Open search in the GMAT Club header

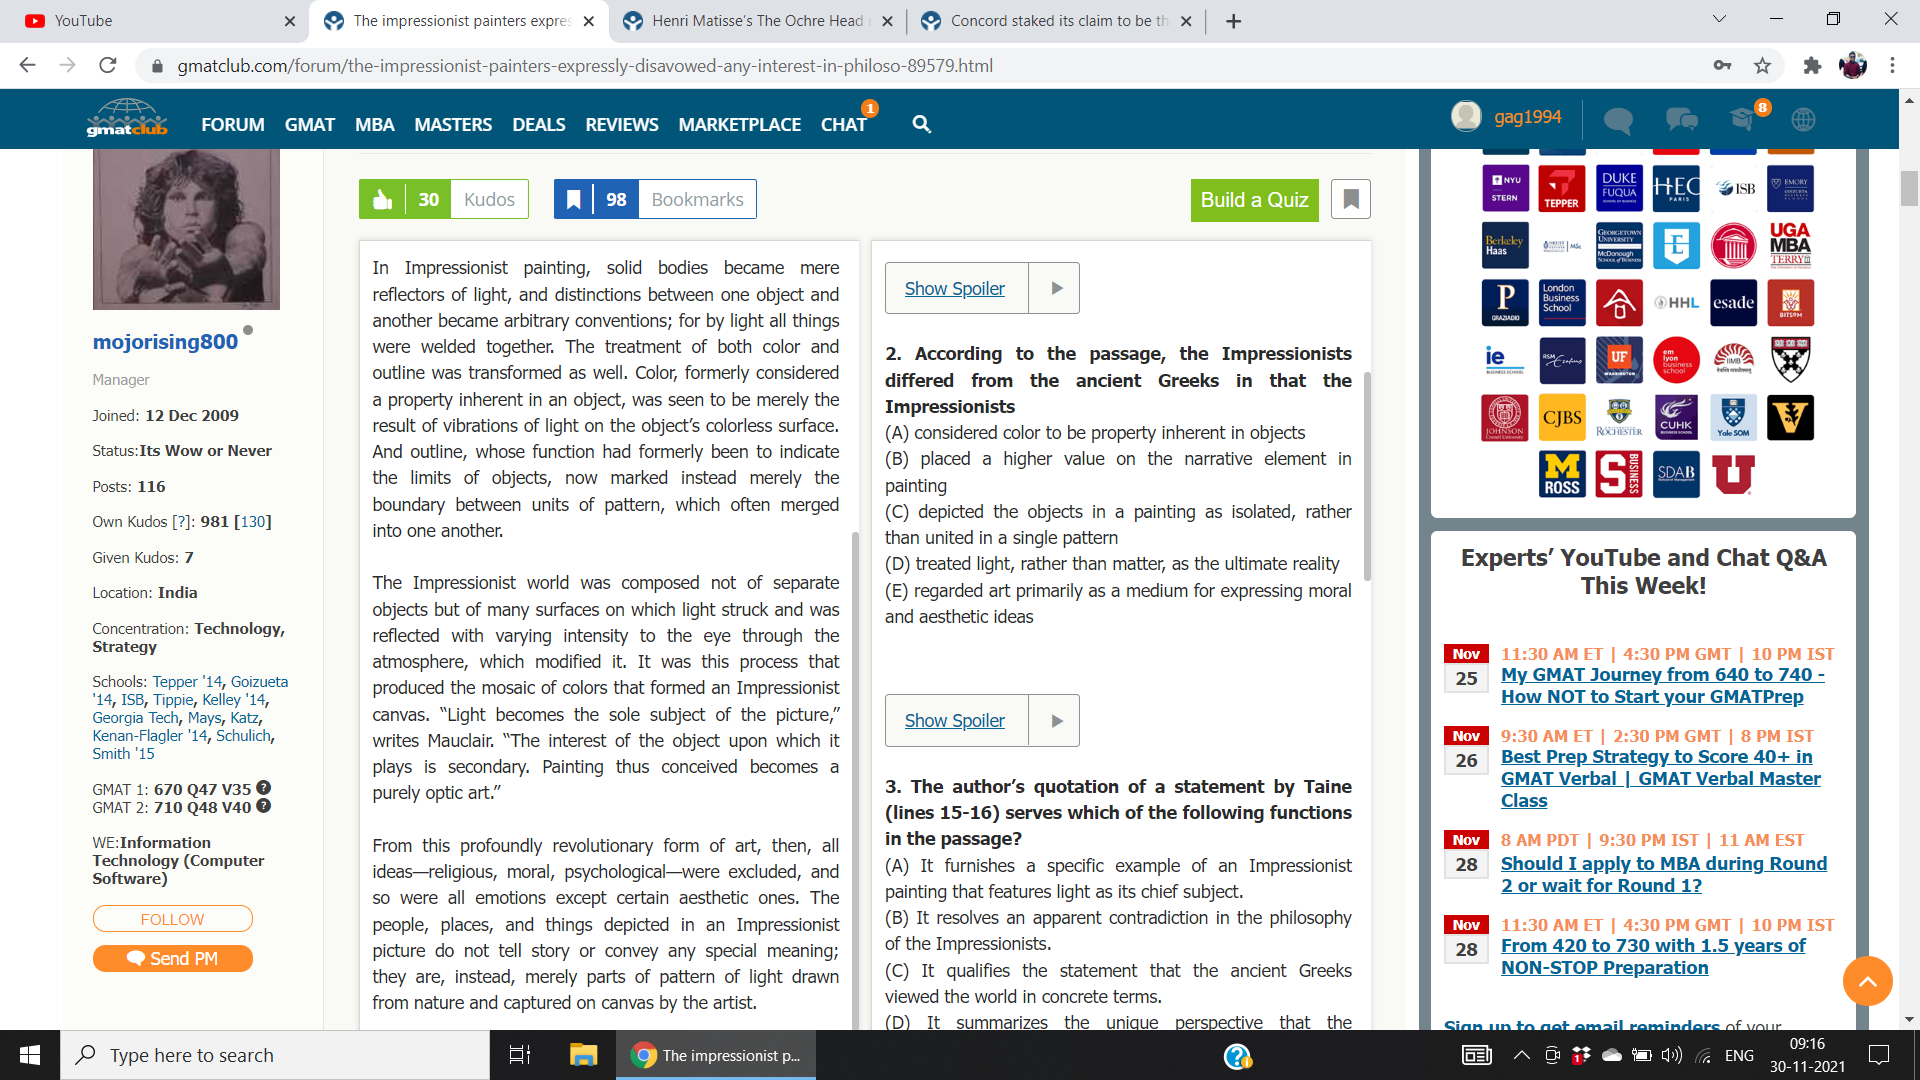click(x=921, y=125)
